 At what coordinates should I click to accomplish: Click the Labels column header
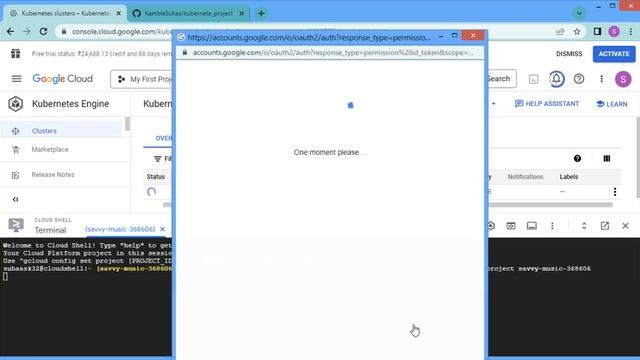[569, 177]
